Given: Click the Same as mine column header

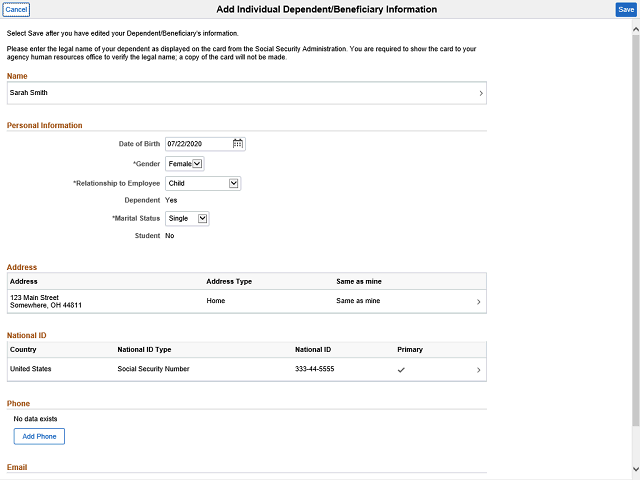Looking at the screenshot, I should click(359, 281).
